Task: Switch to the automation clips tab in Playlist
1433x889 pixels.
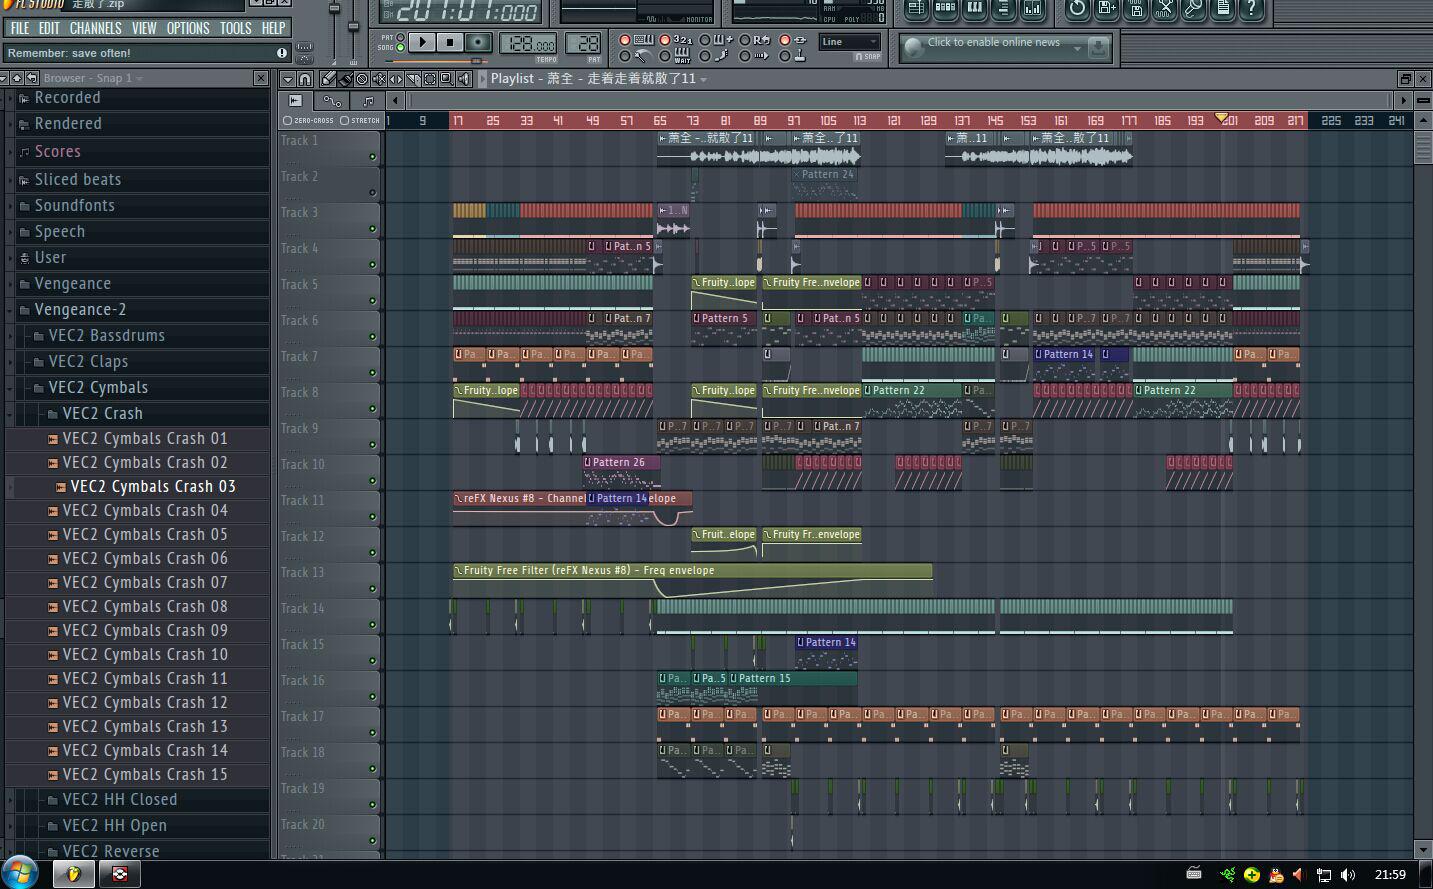Action: coord(332,100)
